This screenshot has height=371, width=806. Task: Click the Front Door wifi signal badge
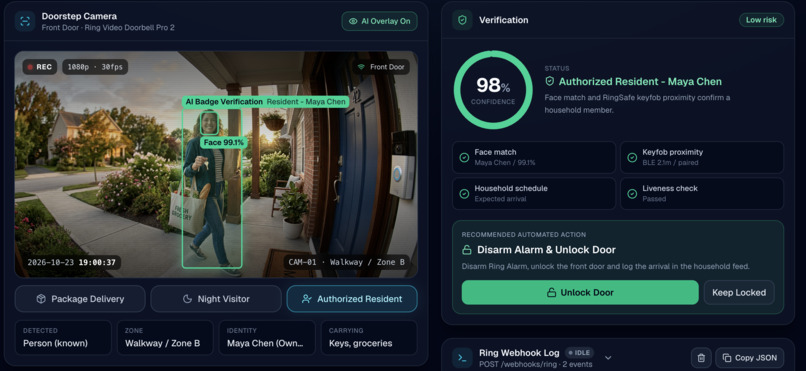click(381, 67)
